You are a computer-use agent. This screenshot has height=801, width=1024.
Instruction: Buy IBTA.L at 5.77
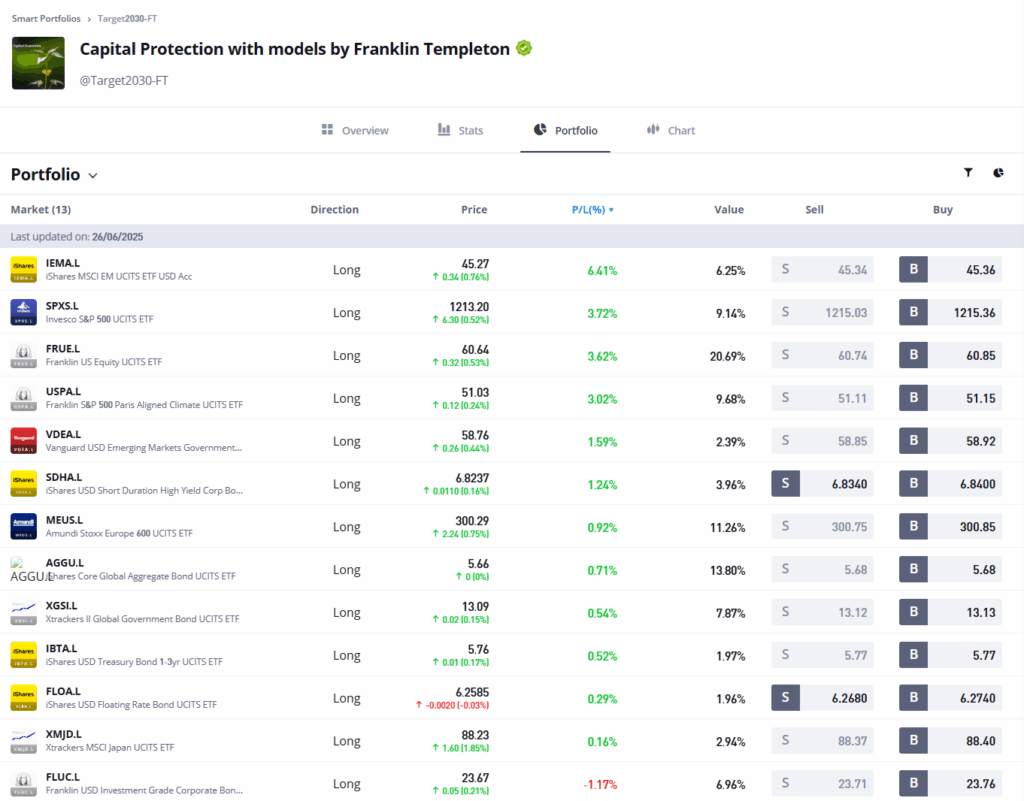click(x=950, y=655)
